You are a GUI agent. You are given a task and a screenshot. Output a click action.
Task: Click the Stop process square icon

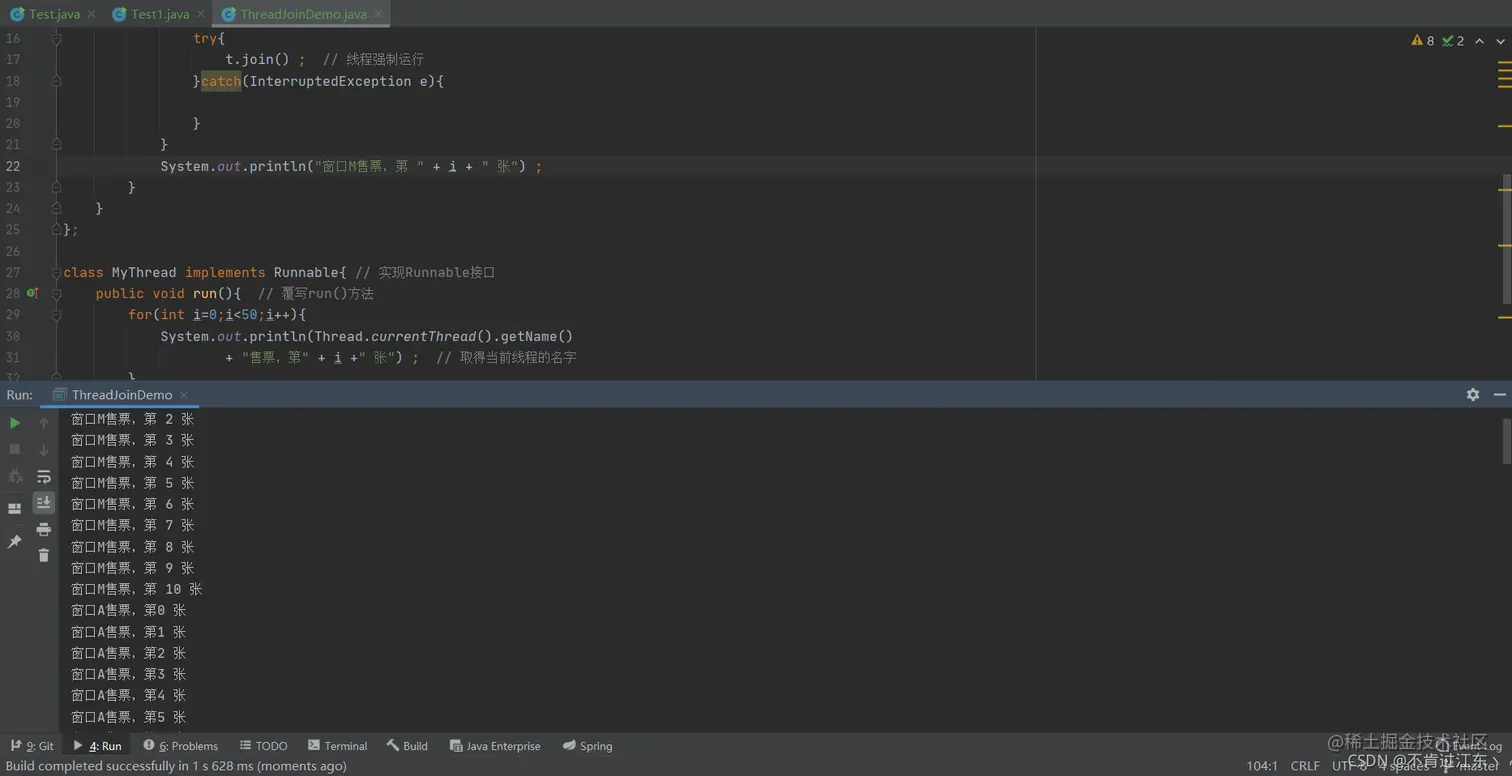pos(14,449)
